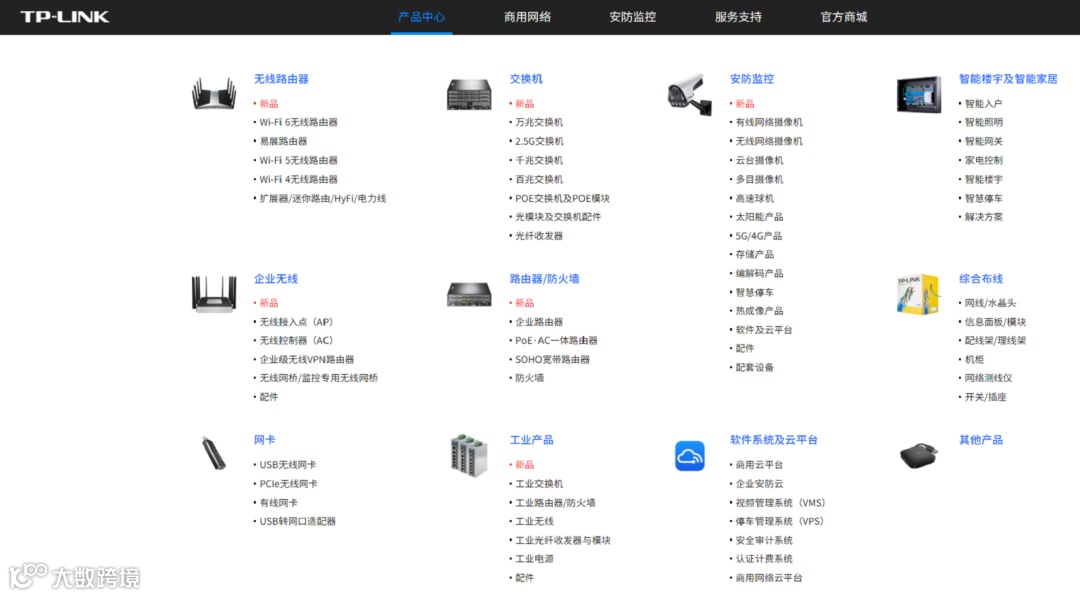Select 智能网关
This screenshot has height=597, width=1080.
pos(984,141)
